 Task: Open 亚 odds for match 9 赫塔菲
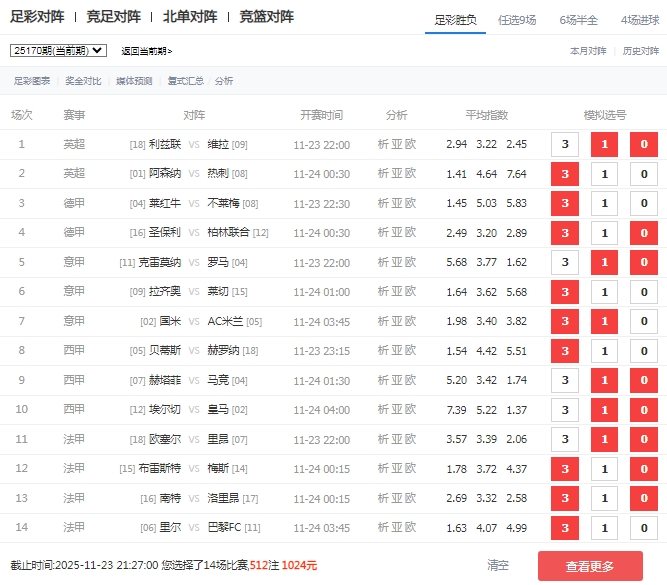(x=396, y=380)
